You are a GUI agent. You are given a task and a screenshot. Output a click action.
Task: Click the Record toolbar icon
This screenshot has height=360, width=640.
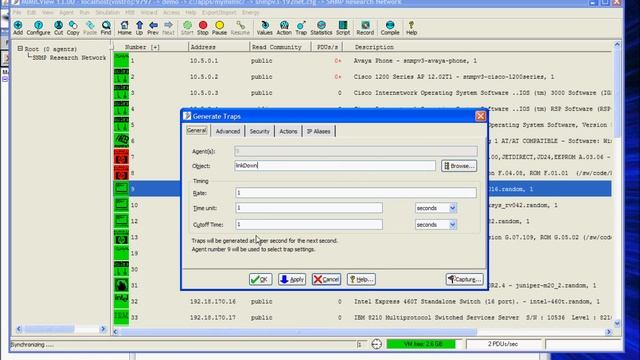(x=365, y=28)
